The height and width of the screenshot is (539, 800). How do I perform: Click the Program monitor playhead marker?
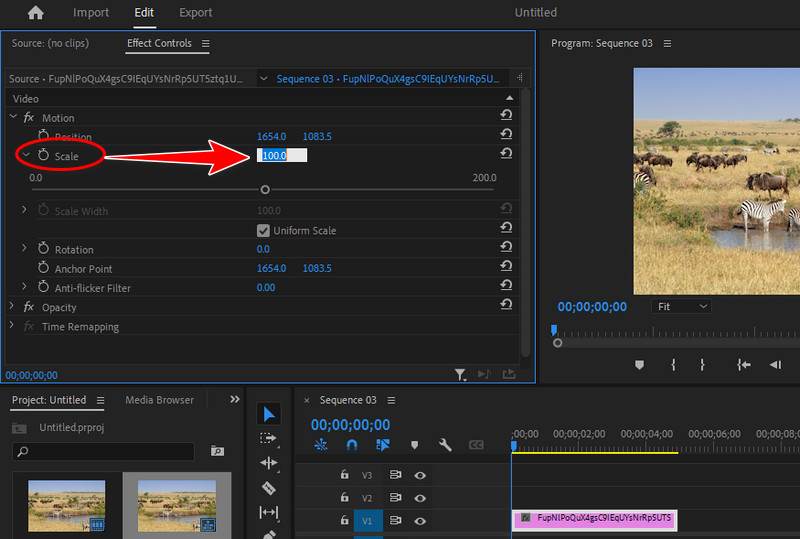pos(554,330)
